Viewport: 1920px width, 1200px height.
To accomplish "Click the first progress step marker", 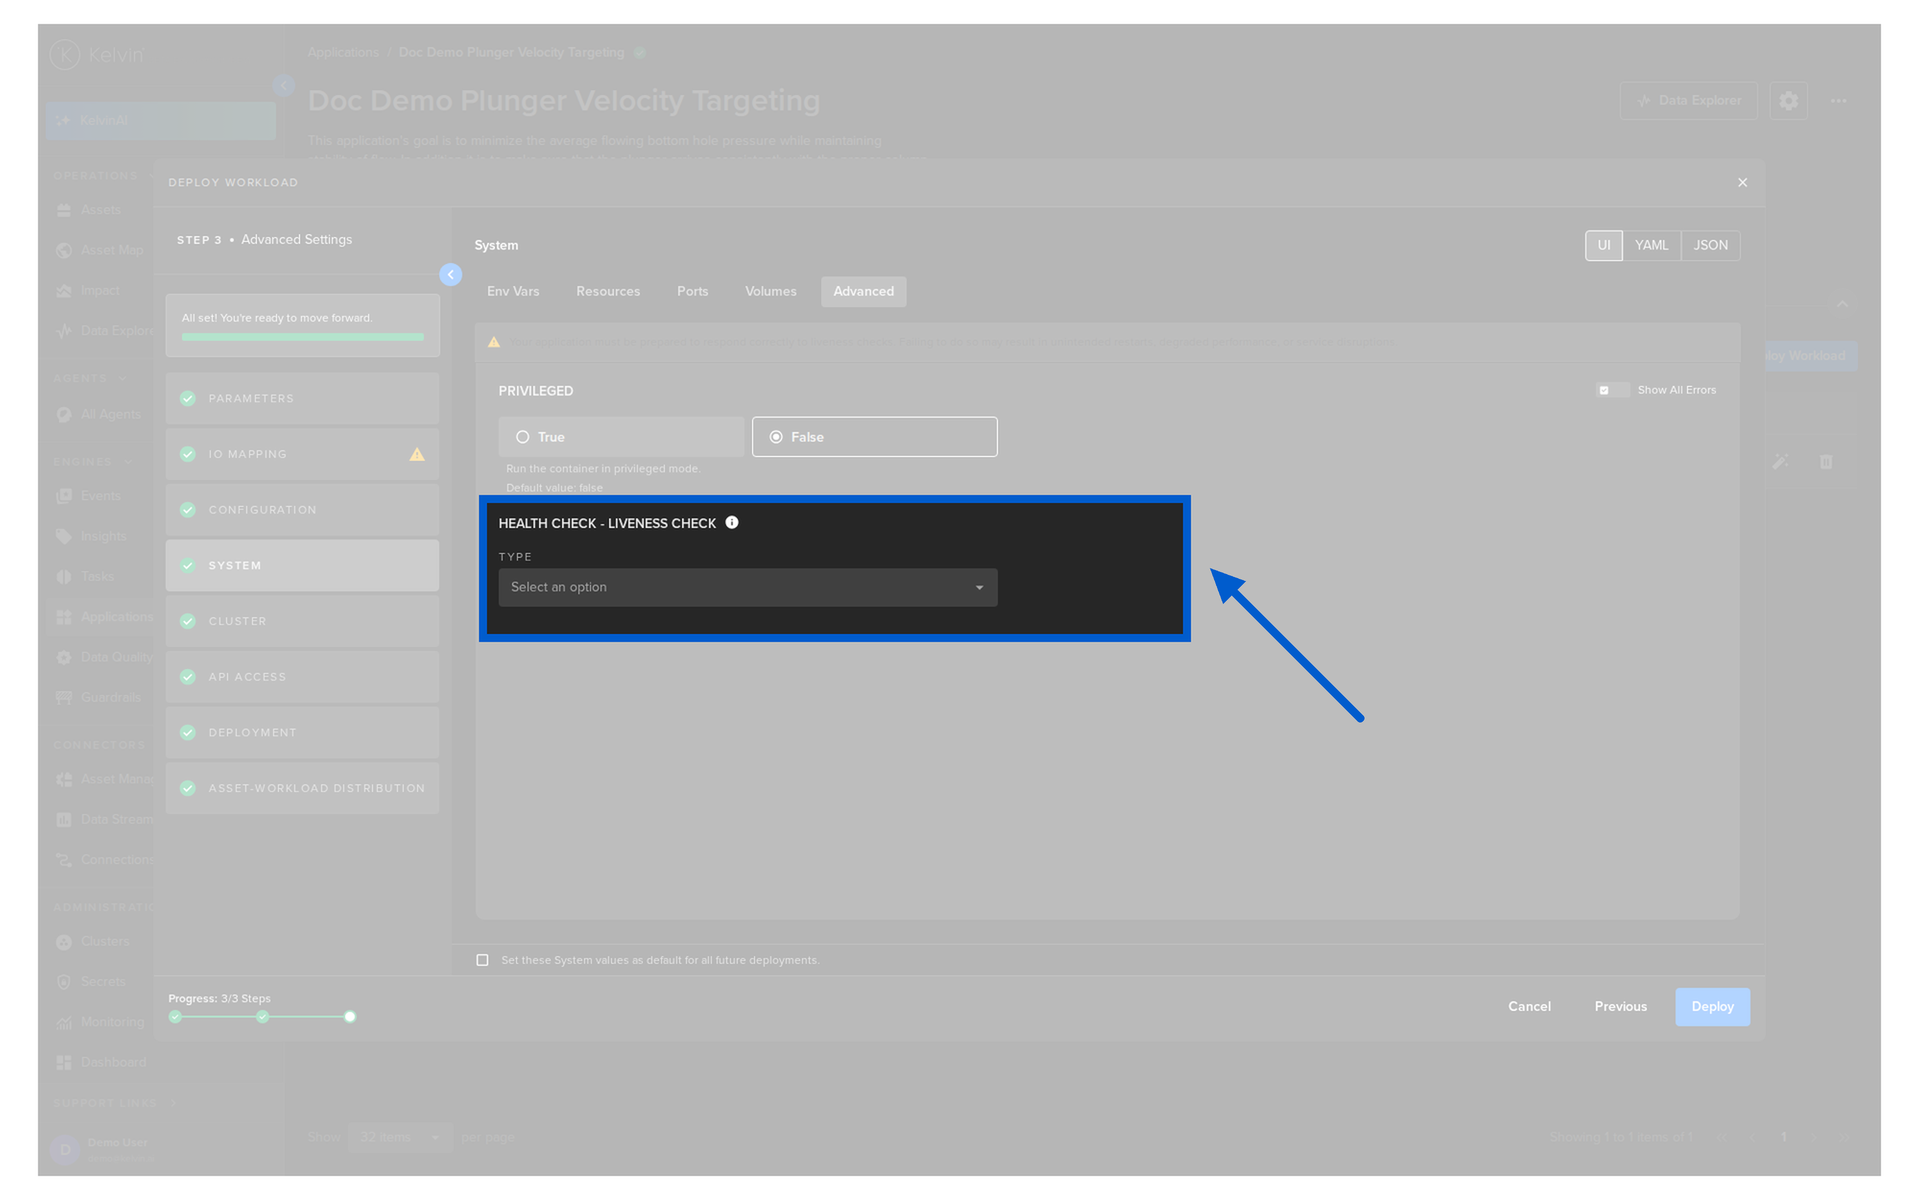I will click(176, 1017).
